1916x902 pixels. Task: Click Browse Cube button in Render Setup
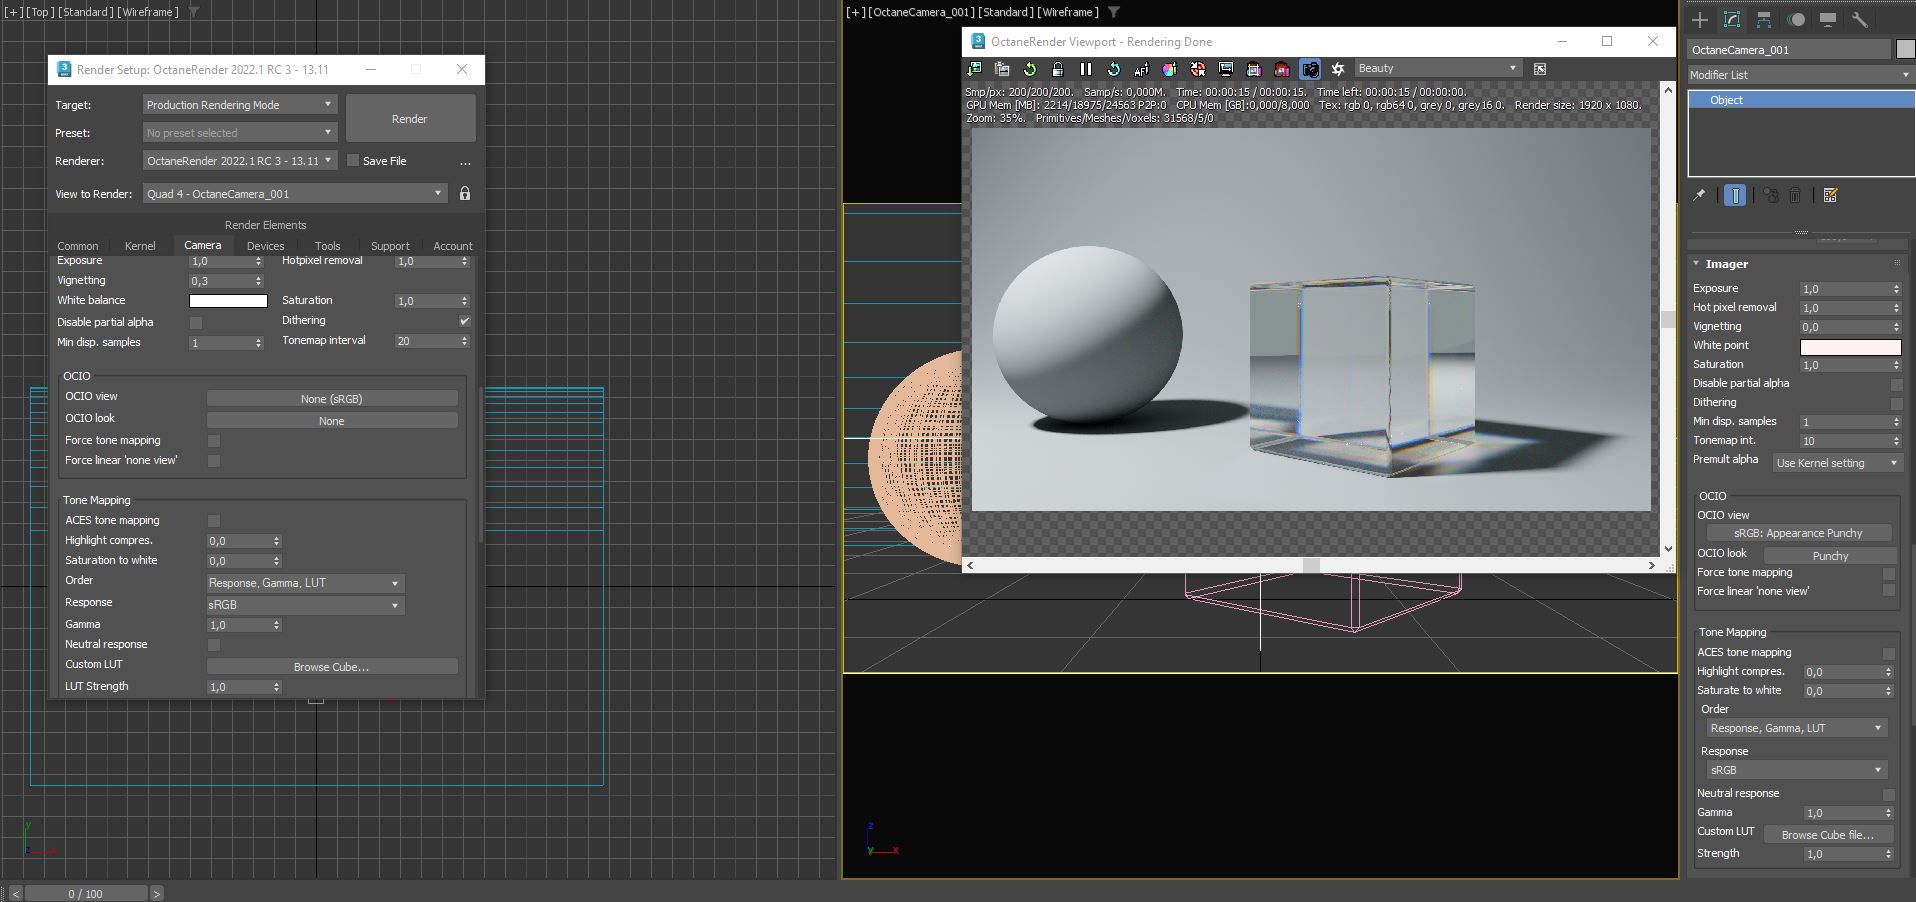pos(331,667)
